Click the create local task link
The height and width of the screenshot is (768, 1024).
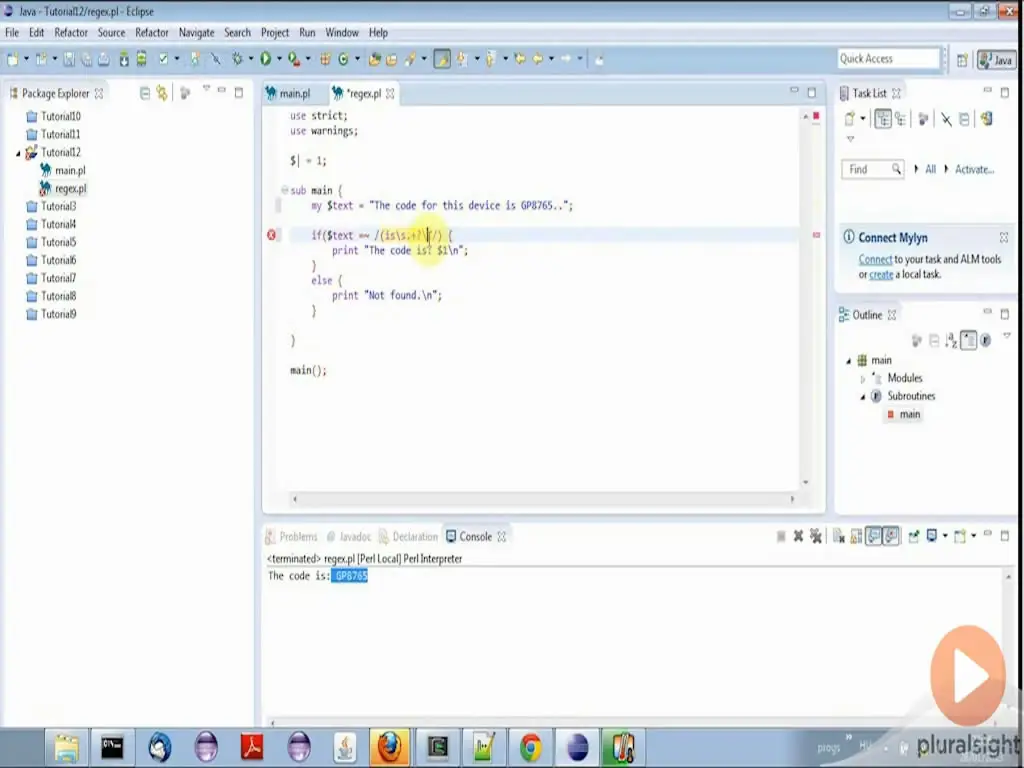[x=881, y=275]
